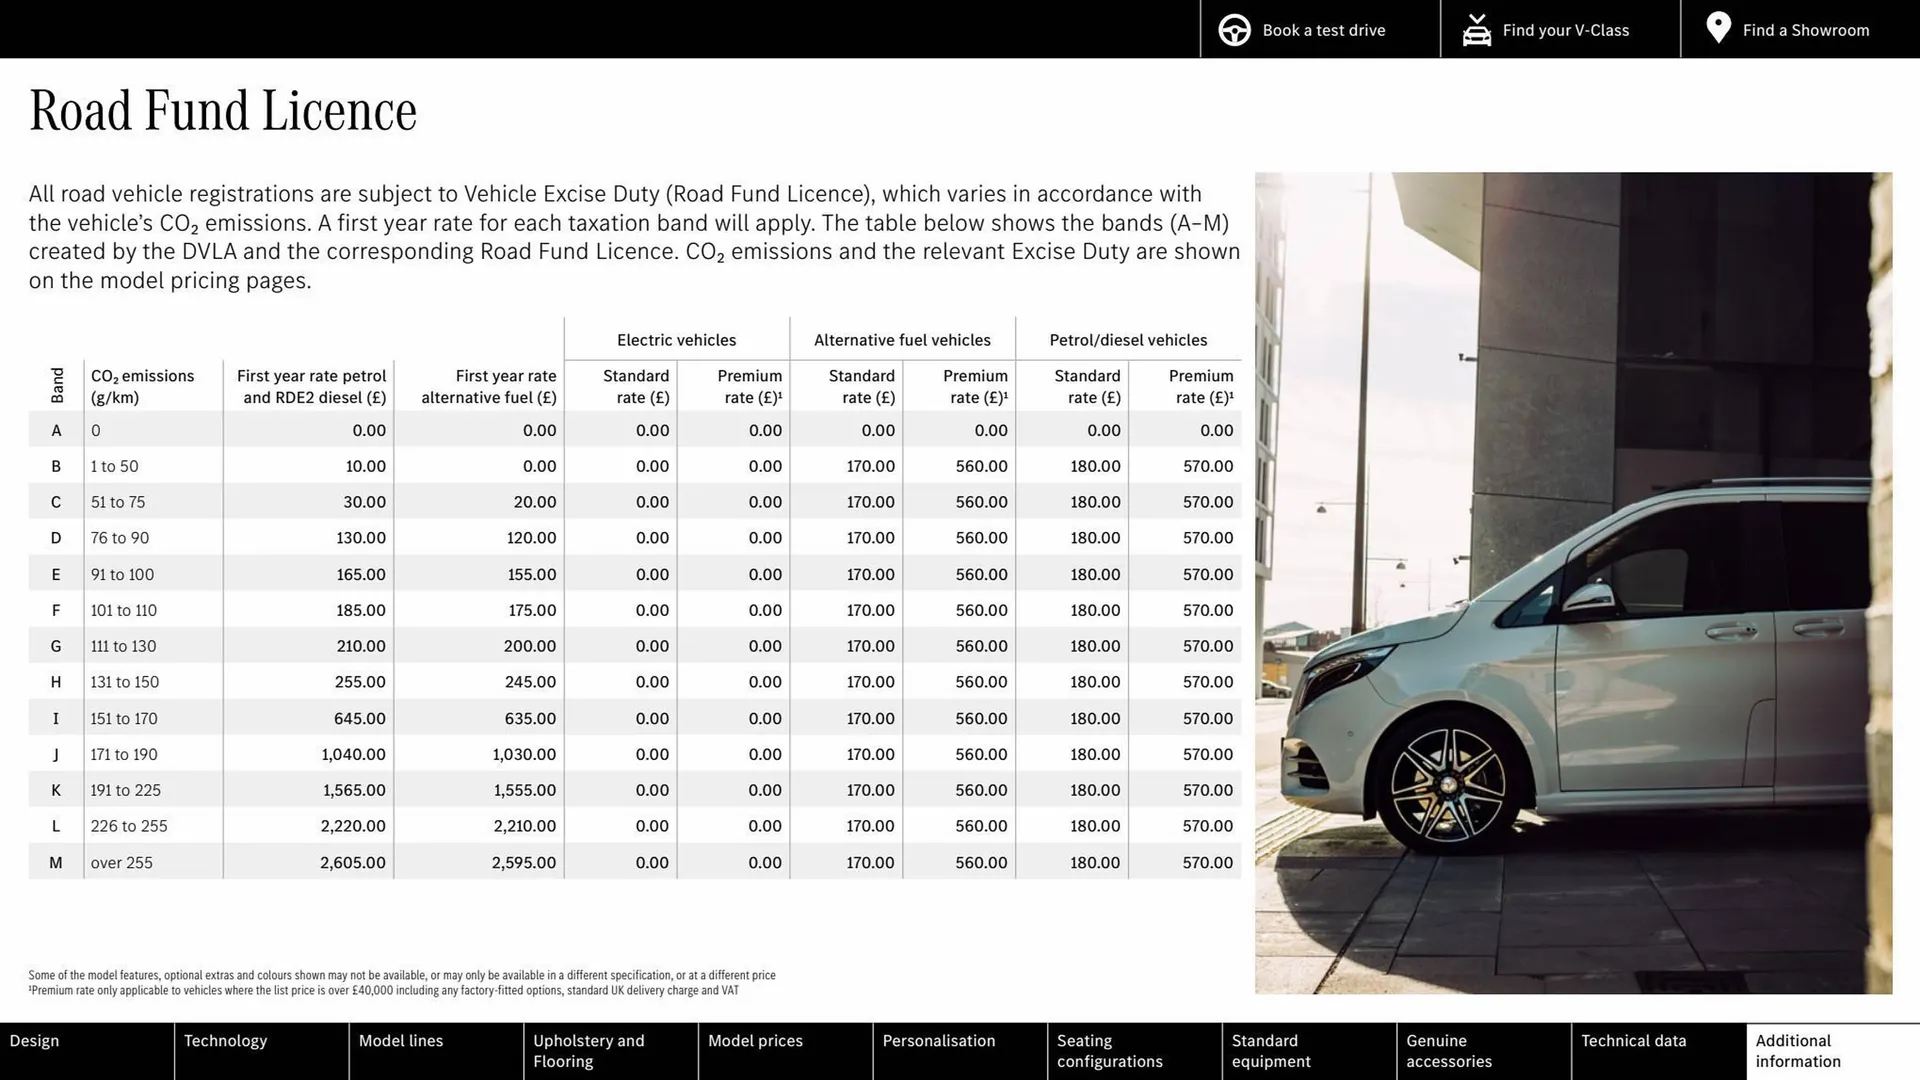Click the steering wheel Book a test drive icon

(1234, 29)
